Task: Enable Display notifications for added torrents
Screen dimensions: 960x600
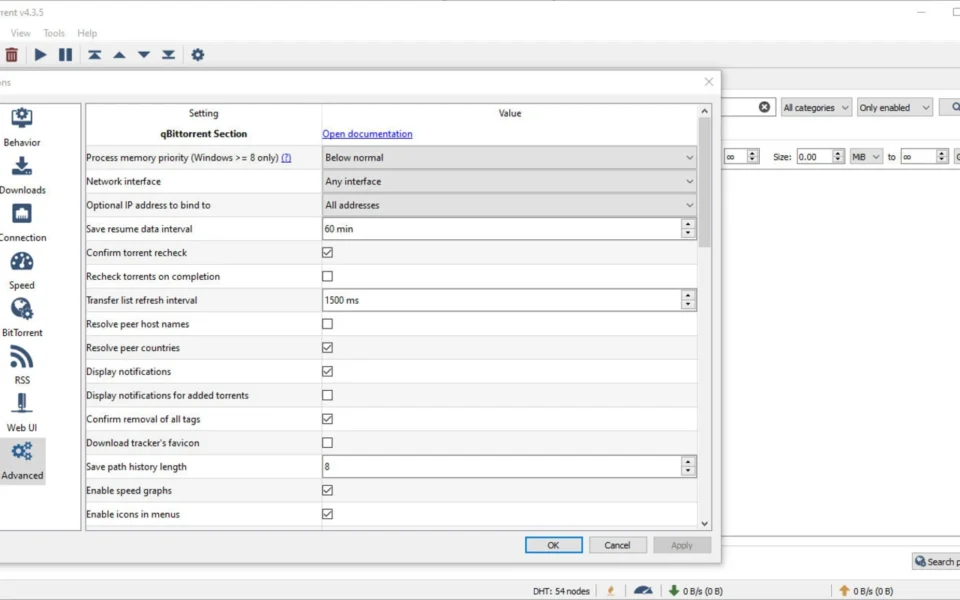Action: tap(328, 396)
